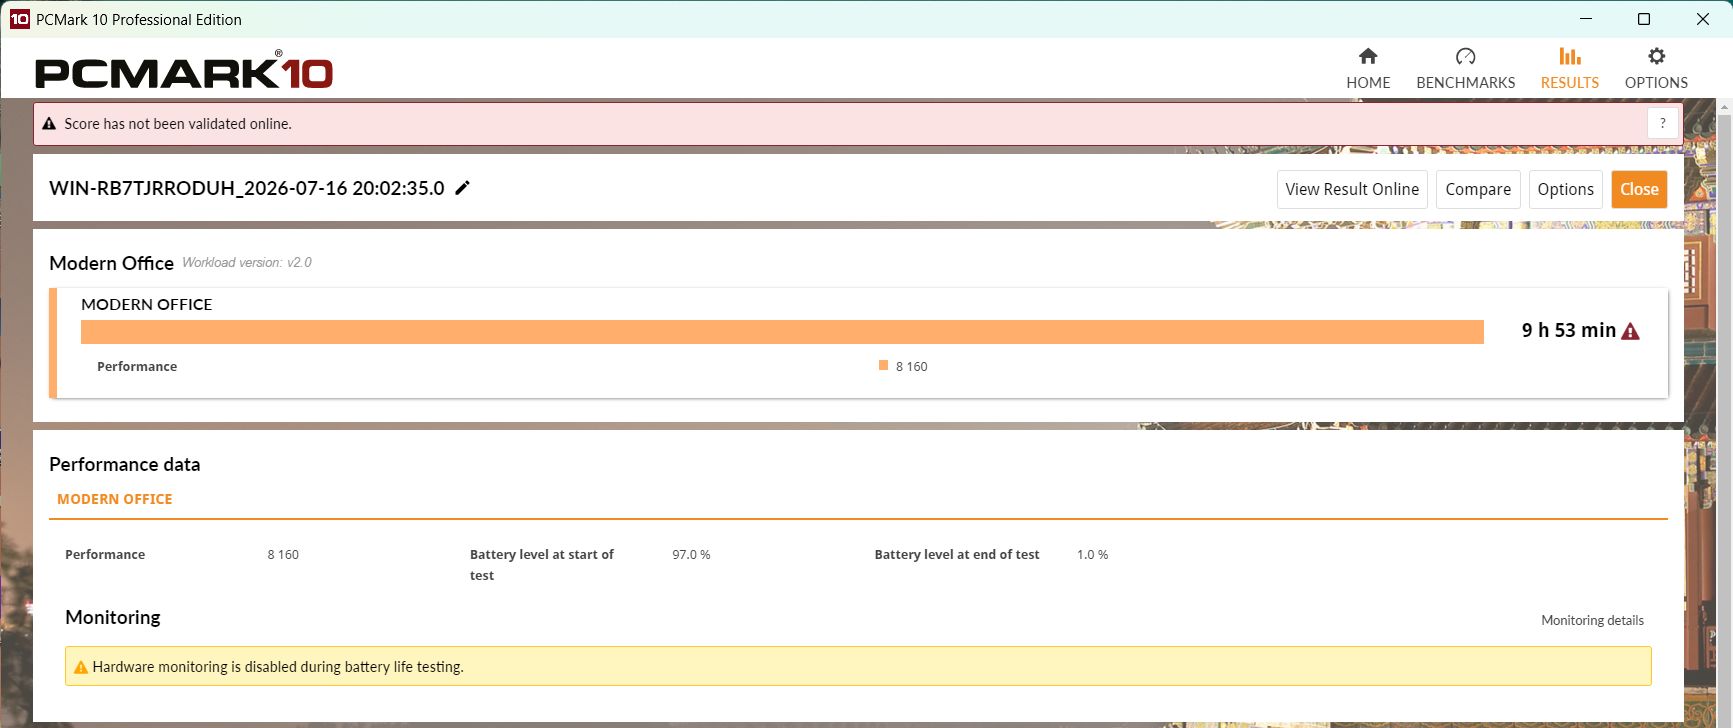Select the MODERN OFFICE performance data tab

click(x=114, y=499)
